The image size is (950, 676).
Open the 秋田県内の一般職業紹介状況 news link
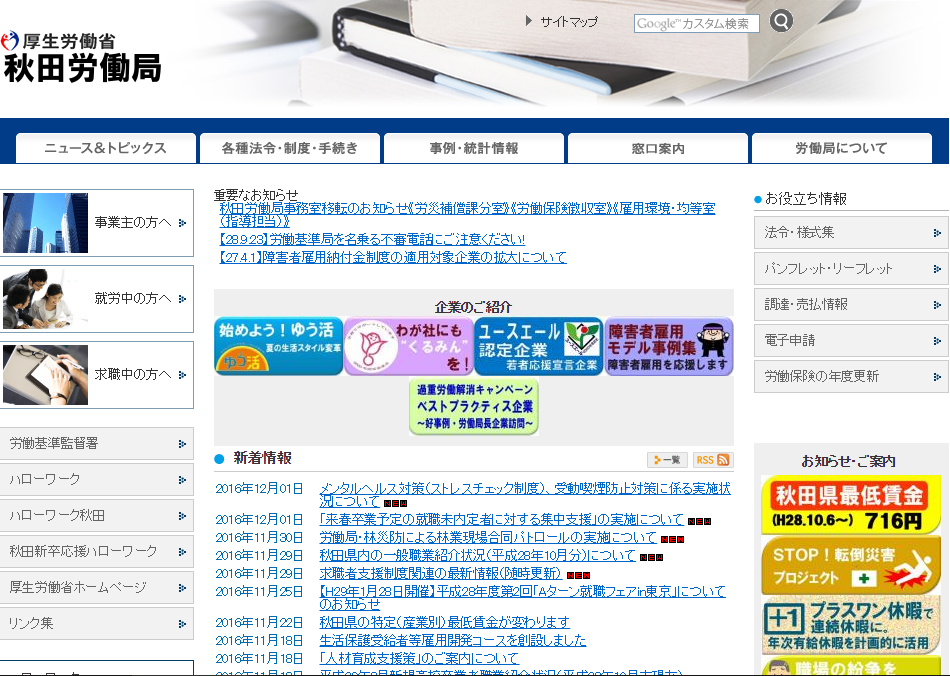(x=477, y=556)
